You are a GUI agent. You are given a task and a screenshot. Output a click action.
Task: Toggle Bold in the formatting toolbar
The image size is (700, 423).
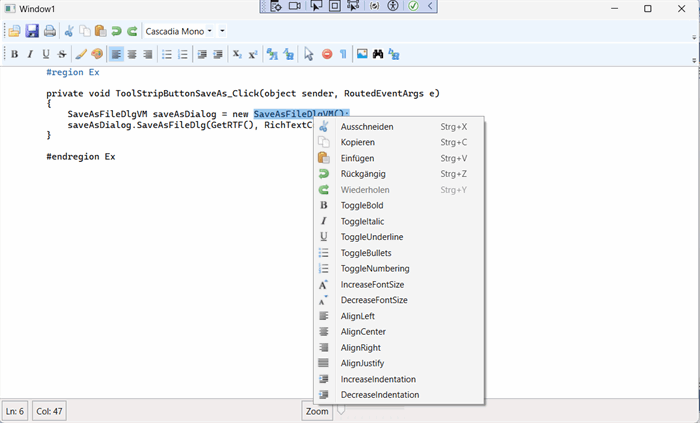[x=15, y=54]
